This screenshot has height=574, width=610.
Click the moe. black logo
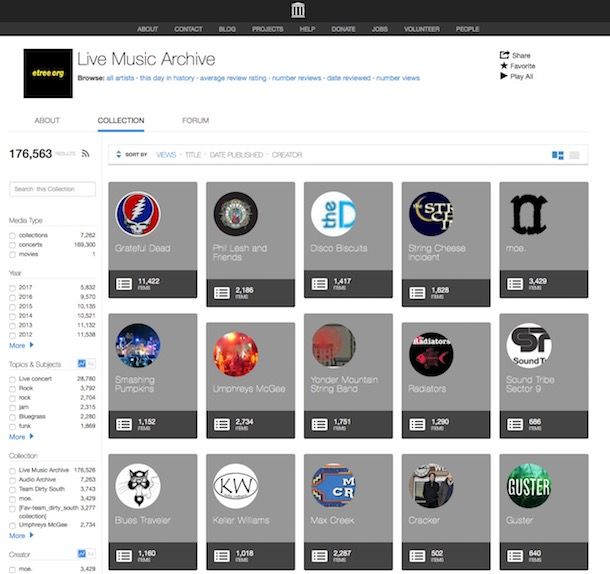tap(529, 215)
